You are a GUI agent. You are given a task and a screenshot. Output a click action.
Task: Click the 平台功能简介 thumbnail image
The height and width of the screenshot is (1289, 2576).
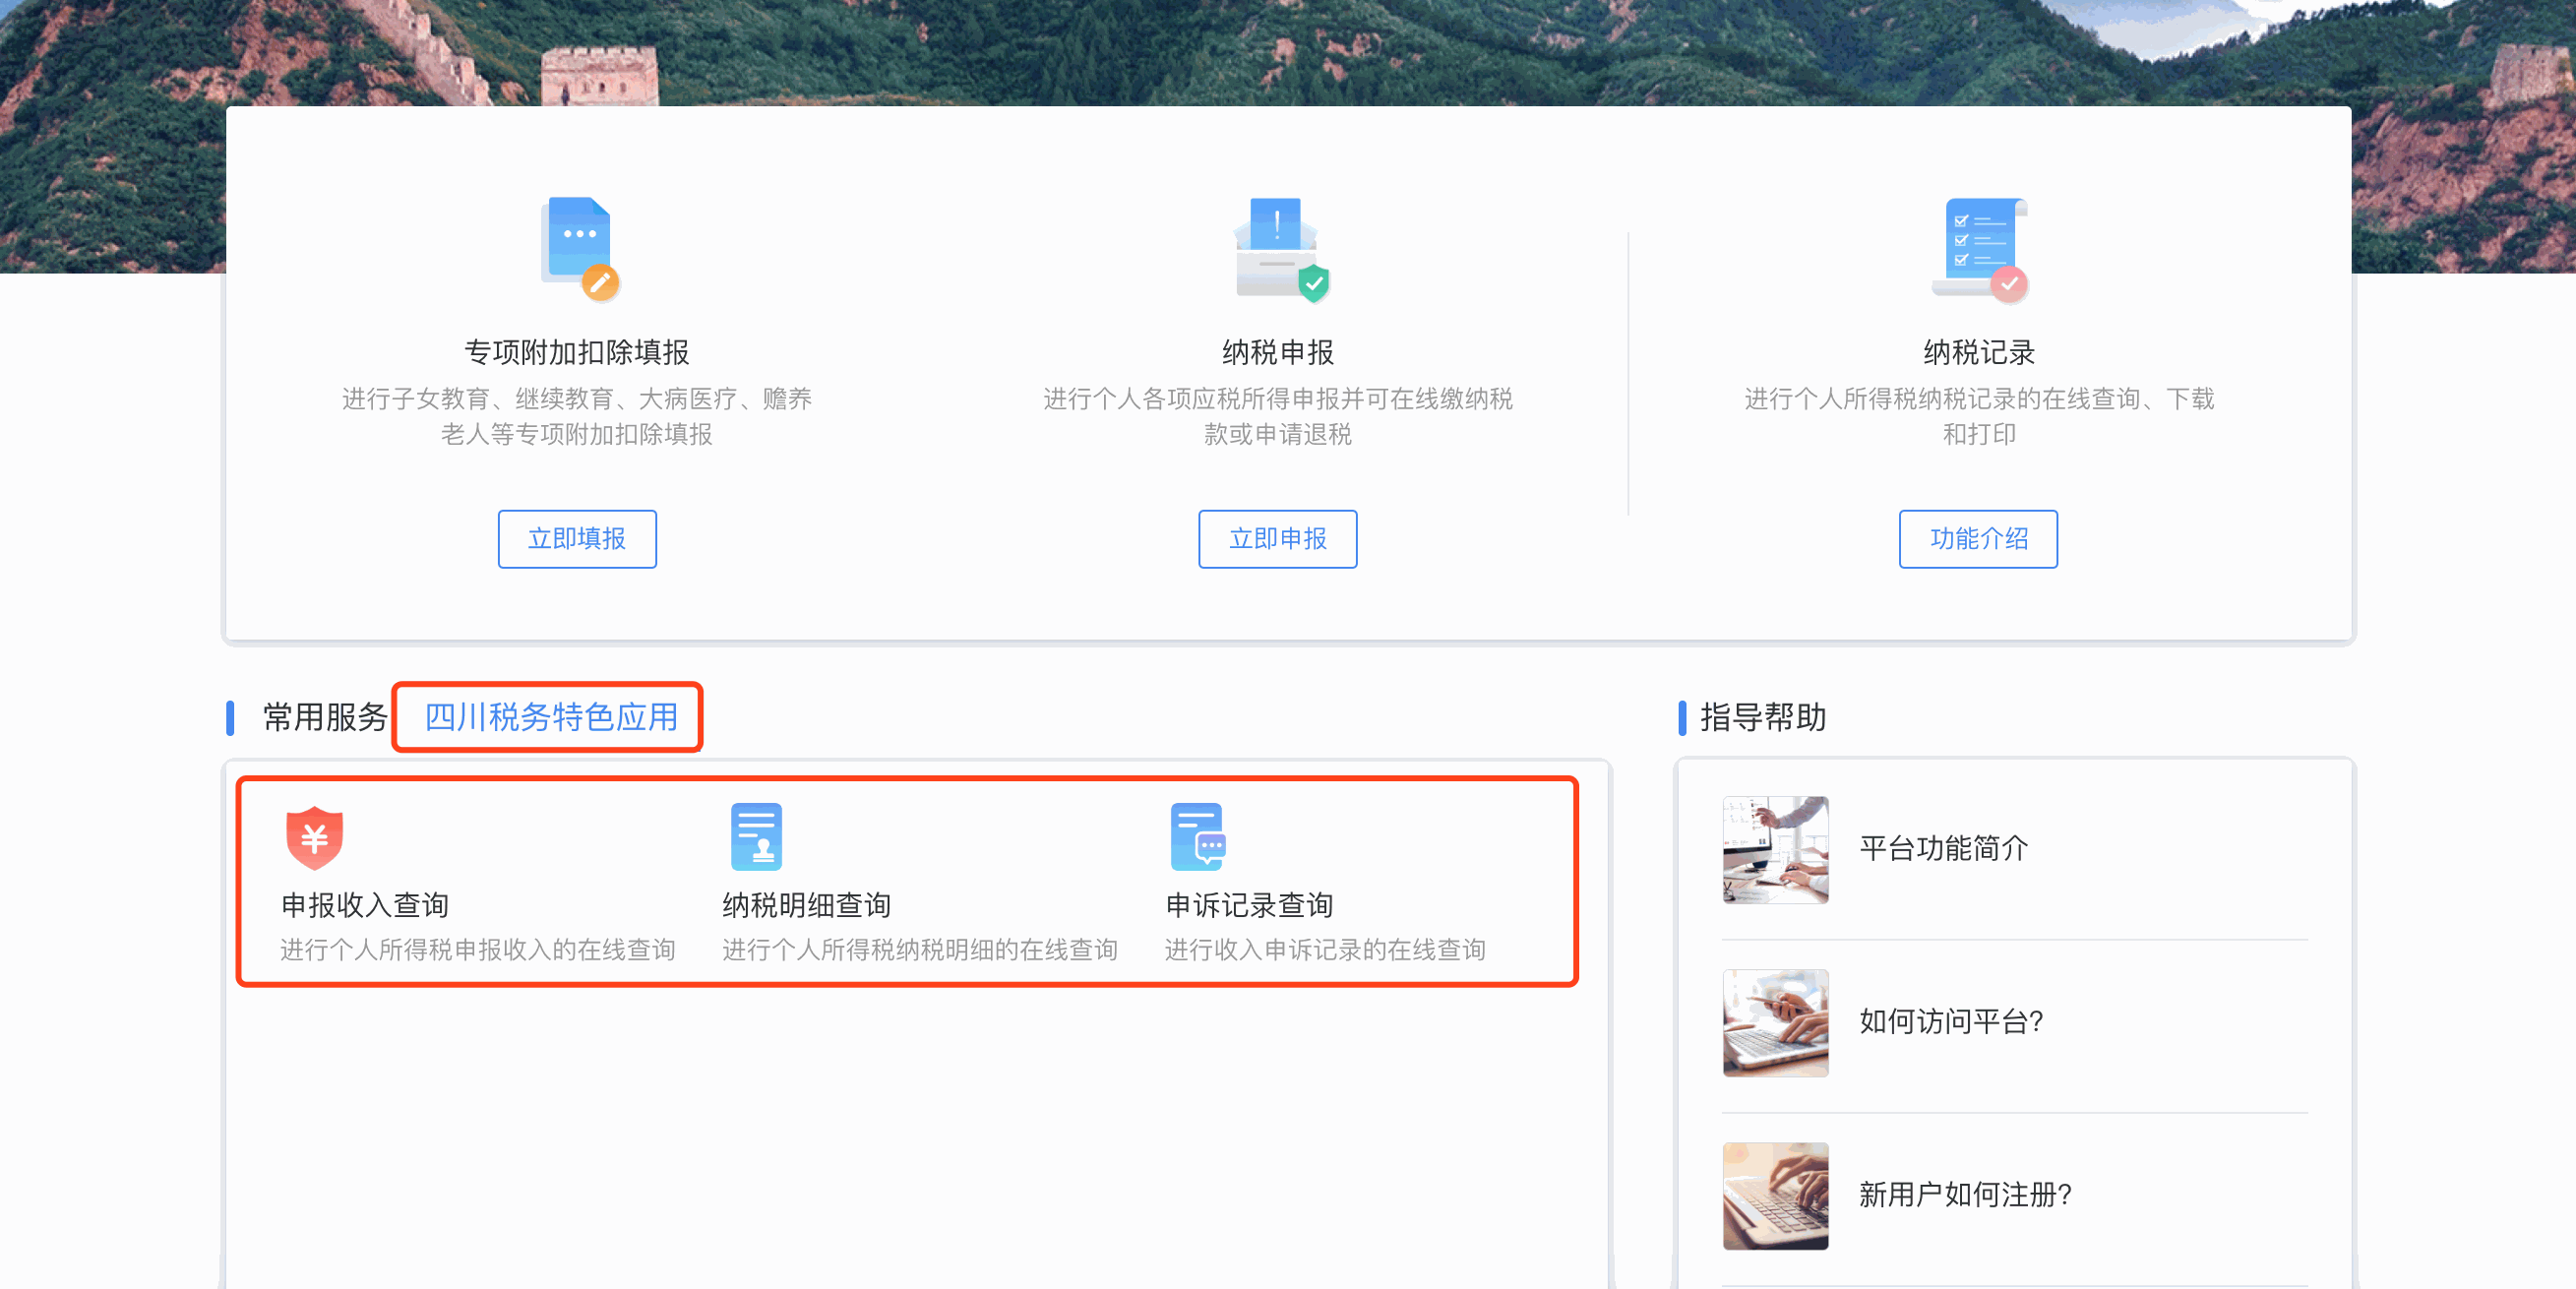click(x=1775, y=849)
